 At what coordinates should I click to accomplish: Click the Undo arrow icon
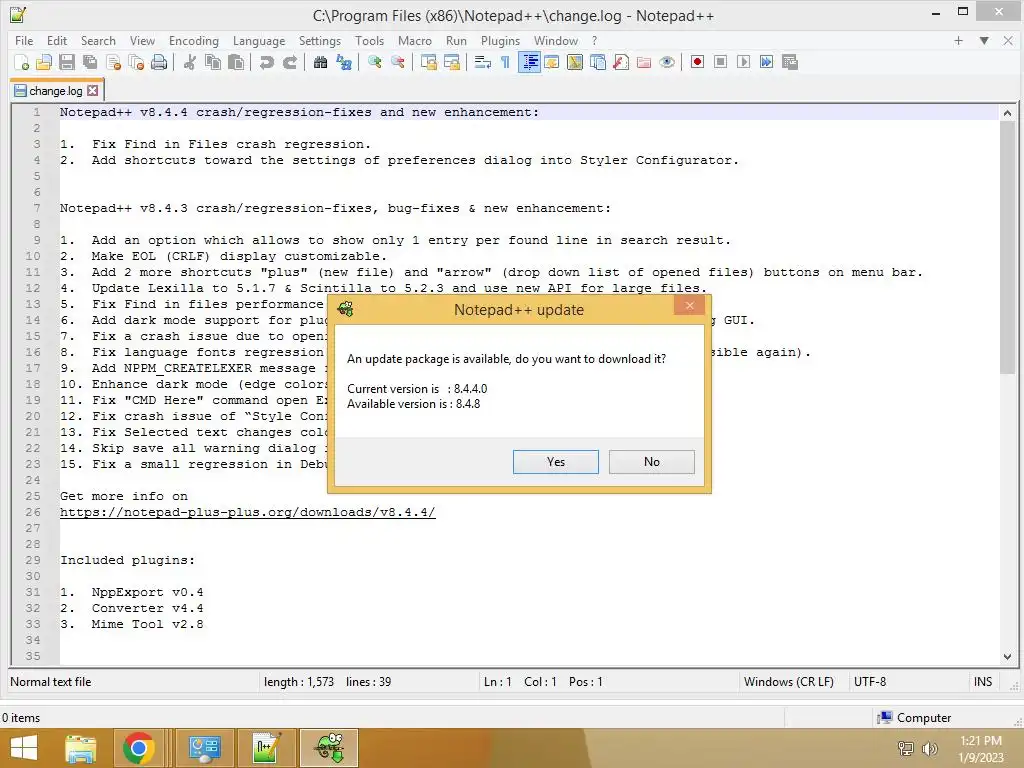(266, 62)
